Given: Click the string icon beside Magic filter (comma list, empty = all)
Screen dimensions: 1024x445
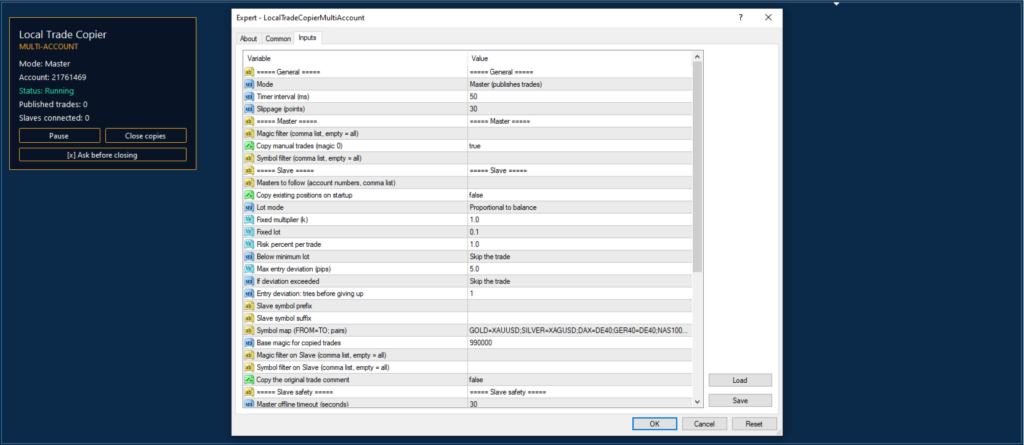Looking at the screenshot, I should (249, 133).
